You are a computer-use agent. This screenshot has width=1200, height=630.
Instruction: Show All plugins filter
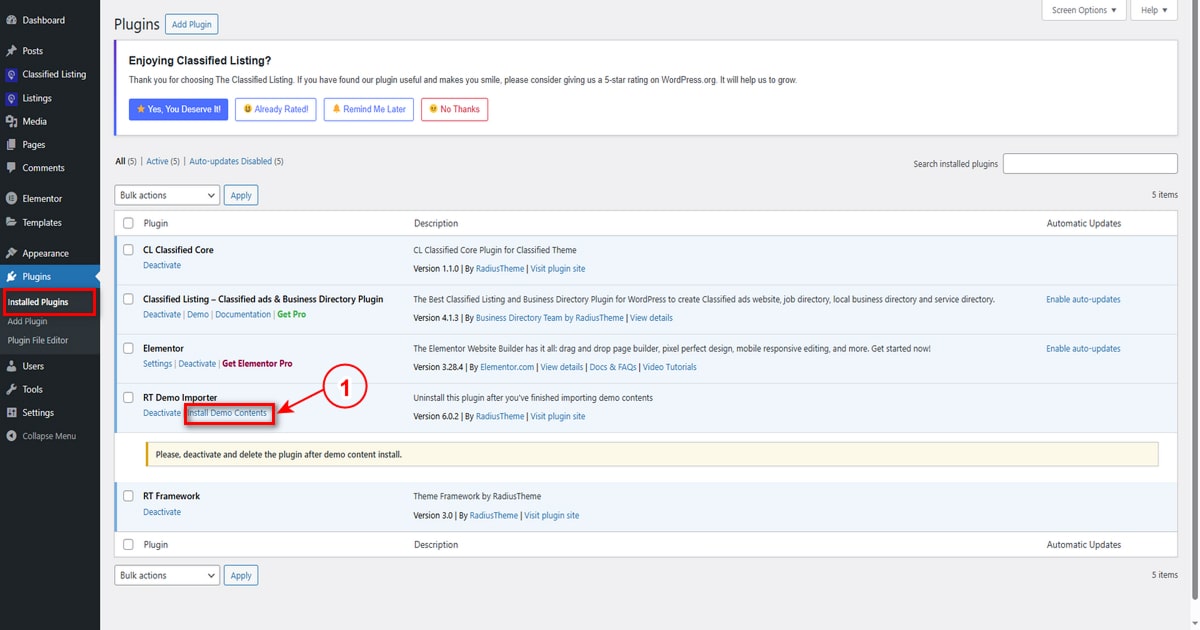coord(120,161)
